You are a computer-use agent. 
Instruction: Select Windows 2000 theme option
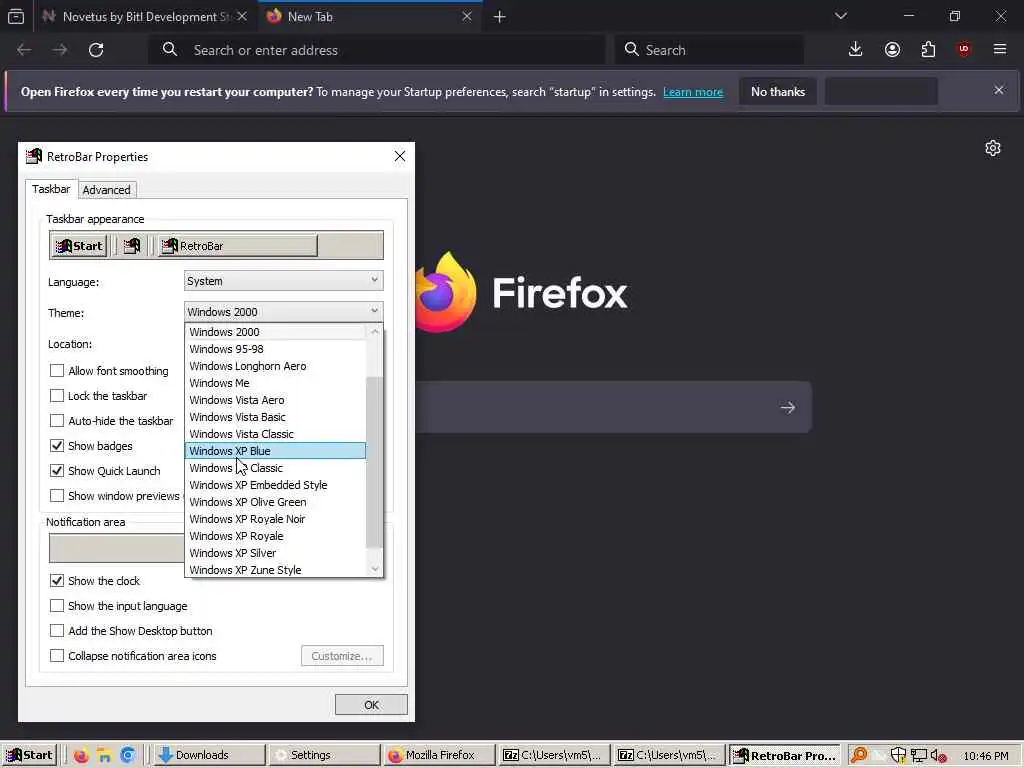coord(275,332)
